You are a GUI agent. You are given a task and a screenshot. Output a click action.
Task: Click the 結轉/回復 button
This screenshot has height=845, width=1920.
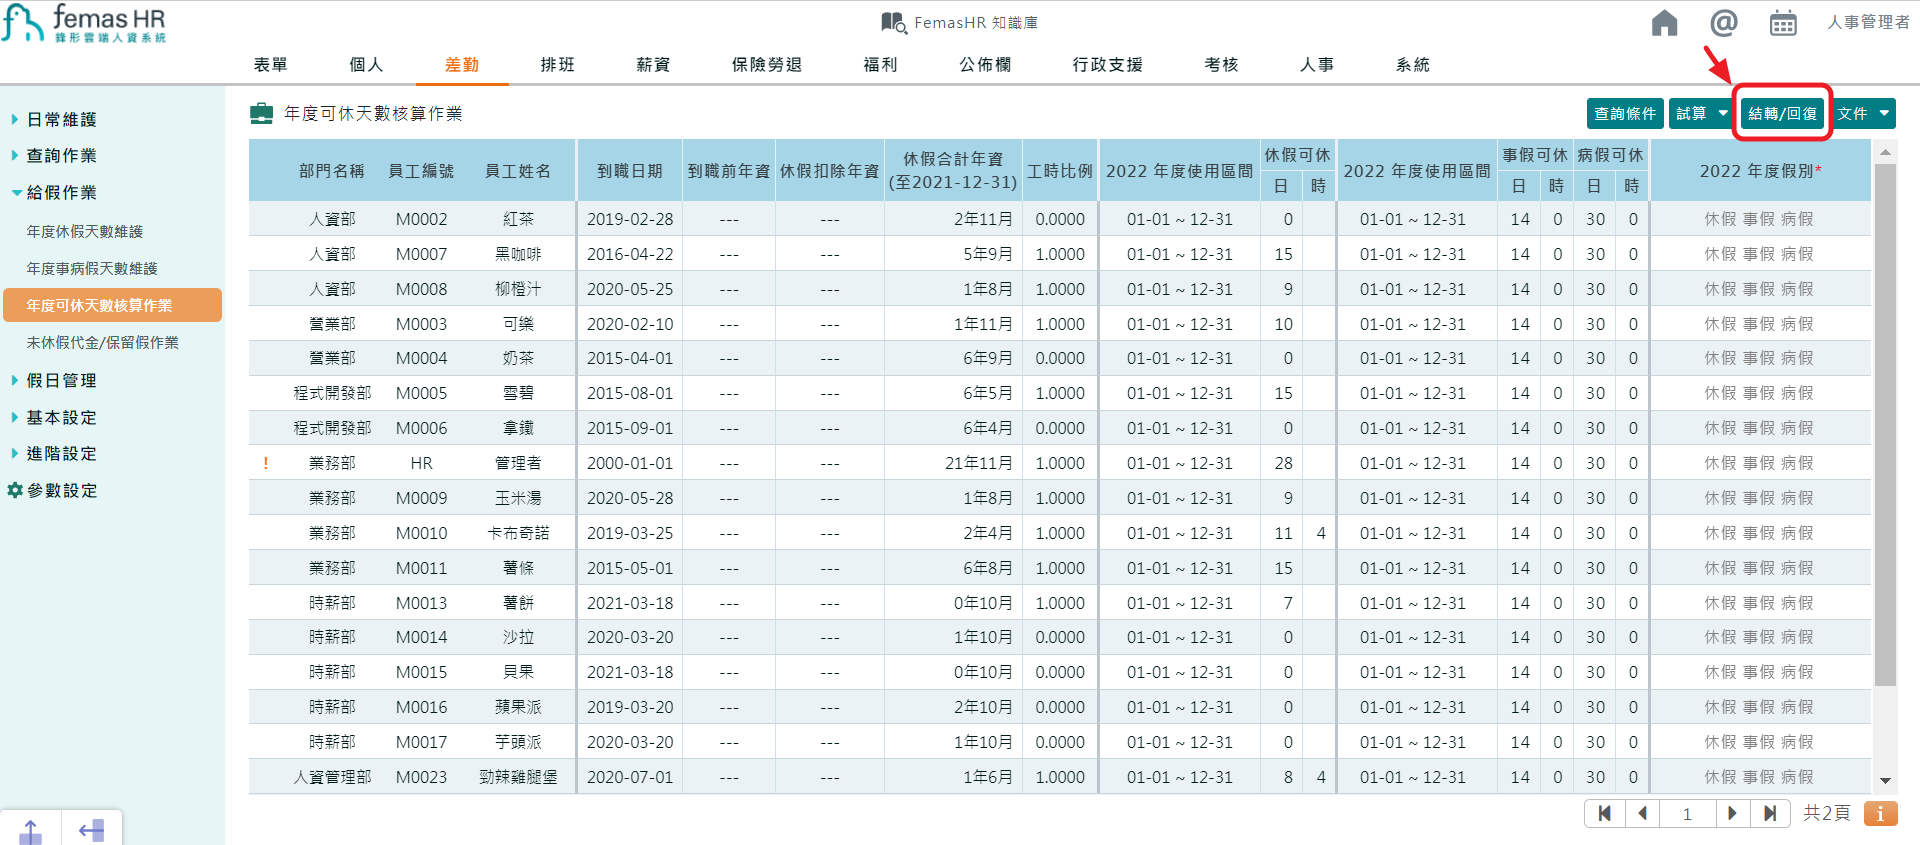[1783, 113]
